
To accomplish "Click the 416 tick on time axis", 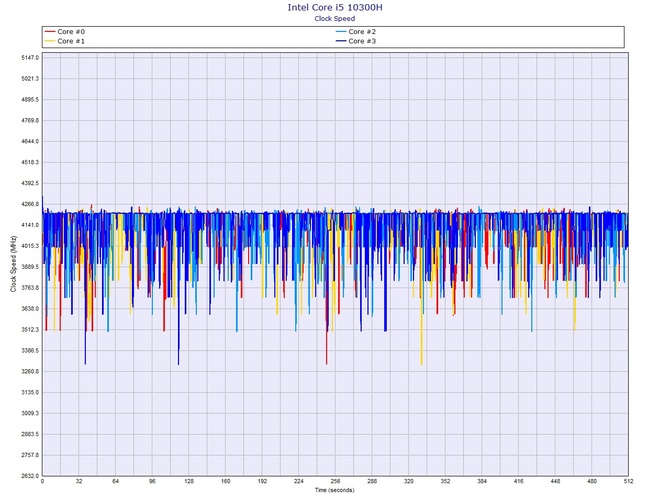I will click(x=519, y=481).
